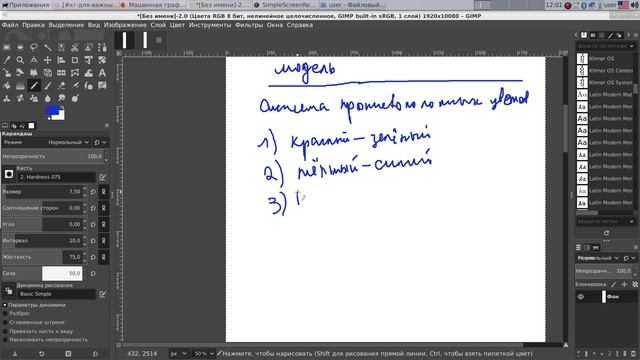The height and width of the screenshot is (360, 640).
Task: Enable the Сглаженные штрихи checkbox
Action: (5, 322)
